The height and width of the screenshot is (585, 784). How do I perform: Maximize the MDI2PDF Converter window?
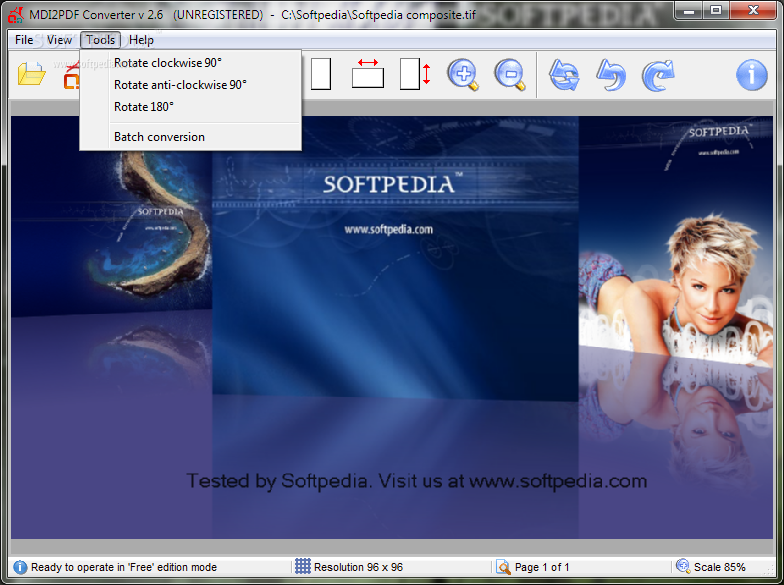coord(716,10)
